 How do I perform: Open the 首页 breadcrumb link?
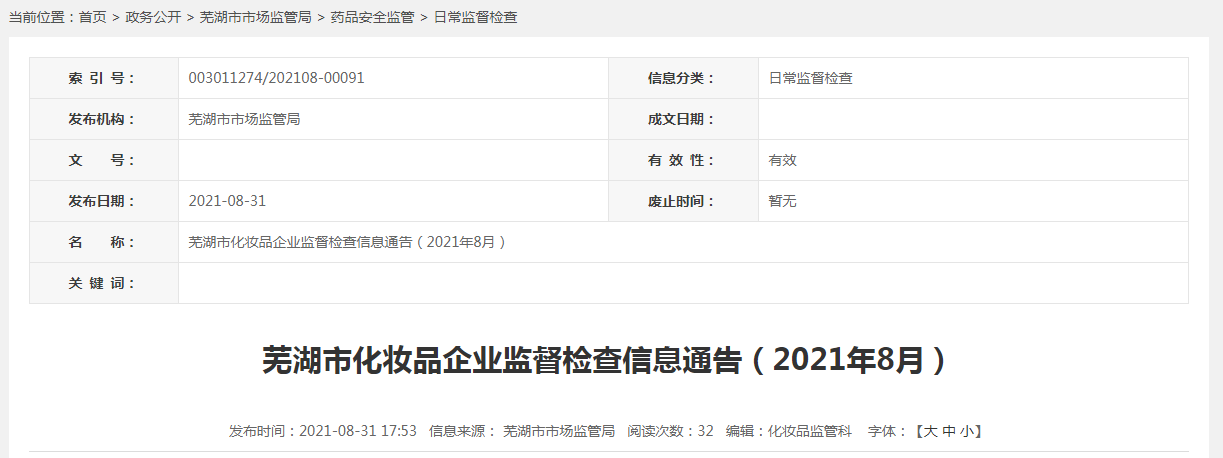93,18
